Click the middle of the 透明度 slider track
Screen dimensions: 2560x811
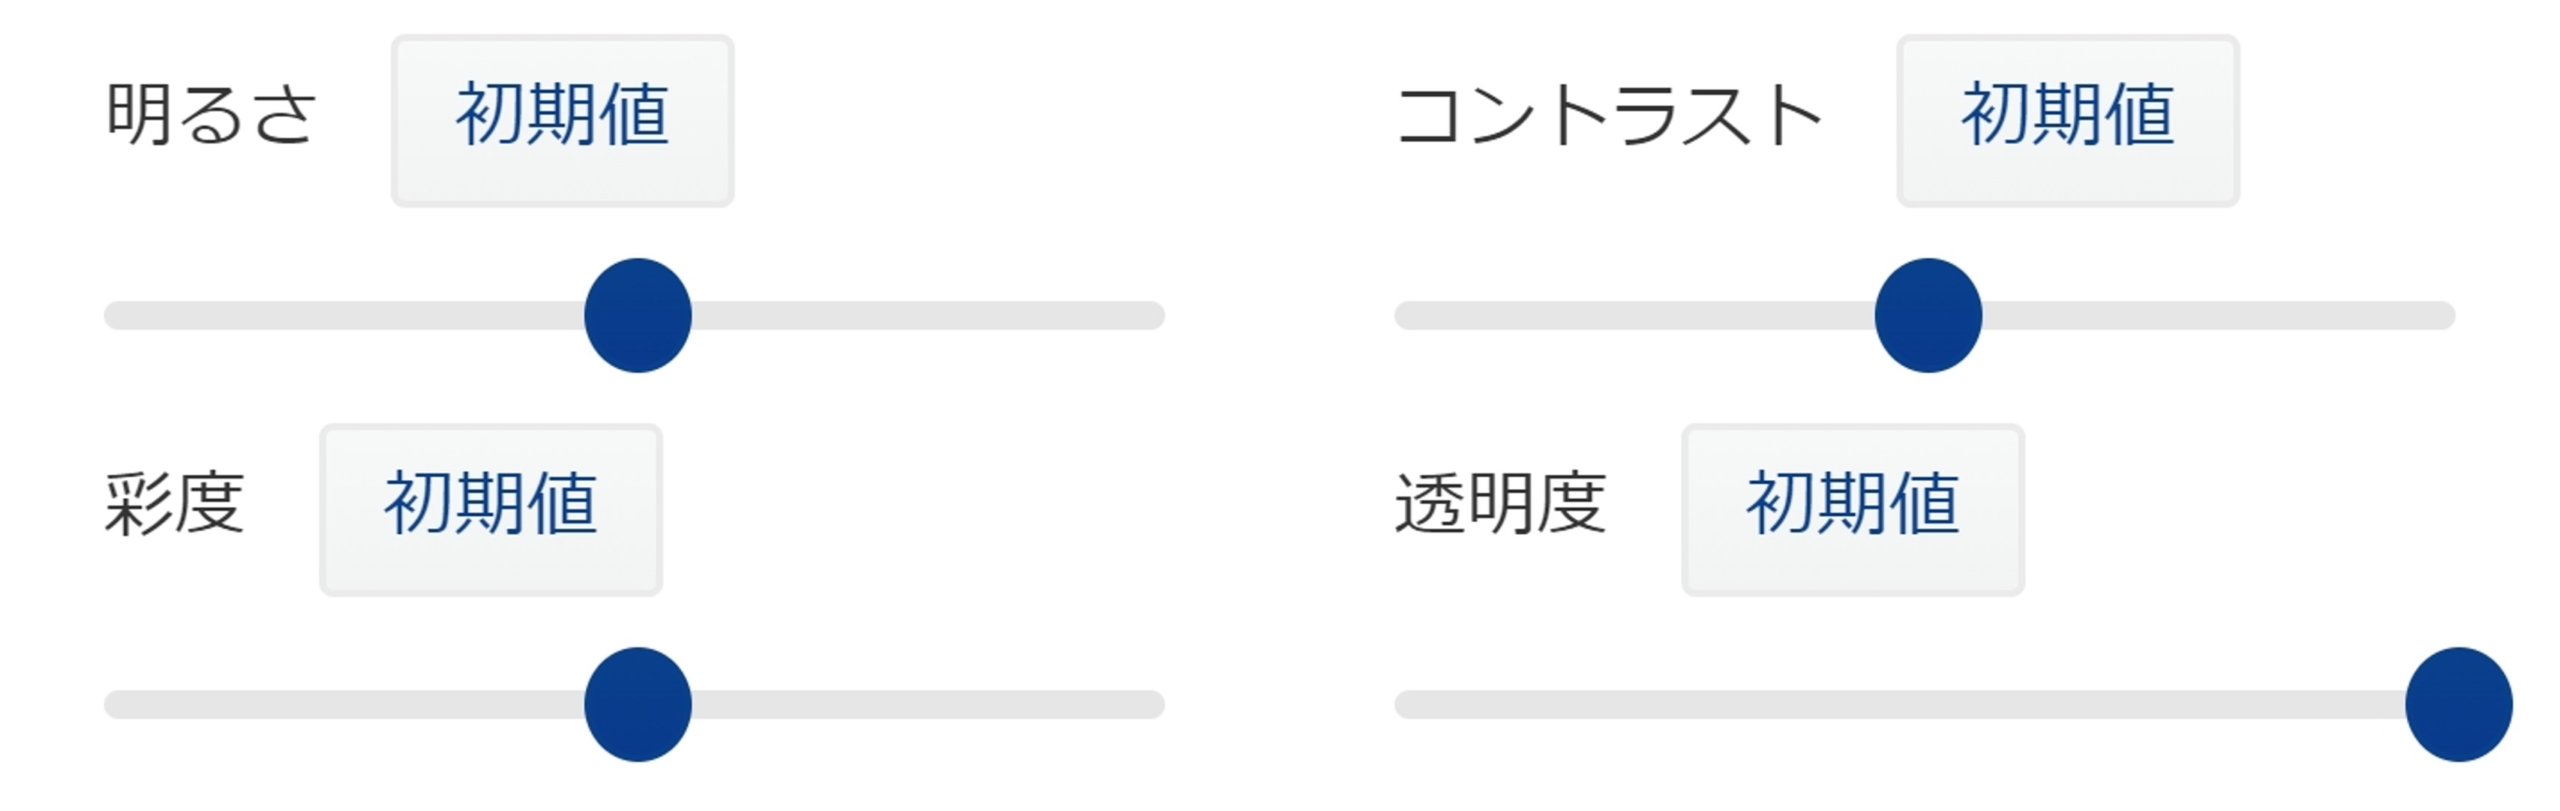tap(1925, 704)
